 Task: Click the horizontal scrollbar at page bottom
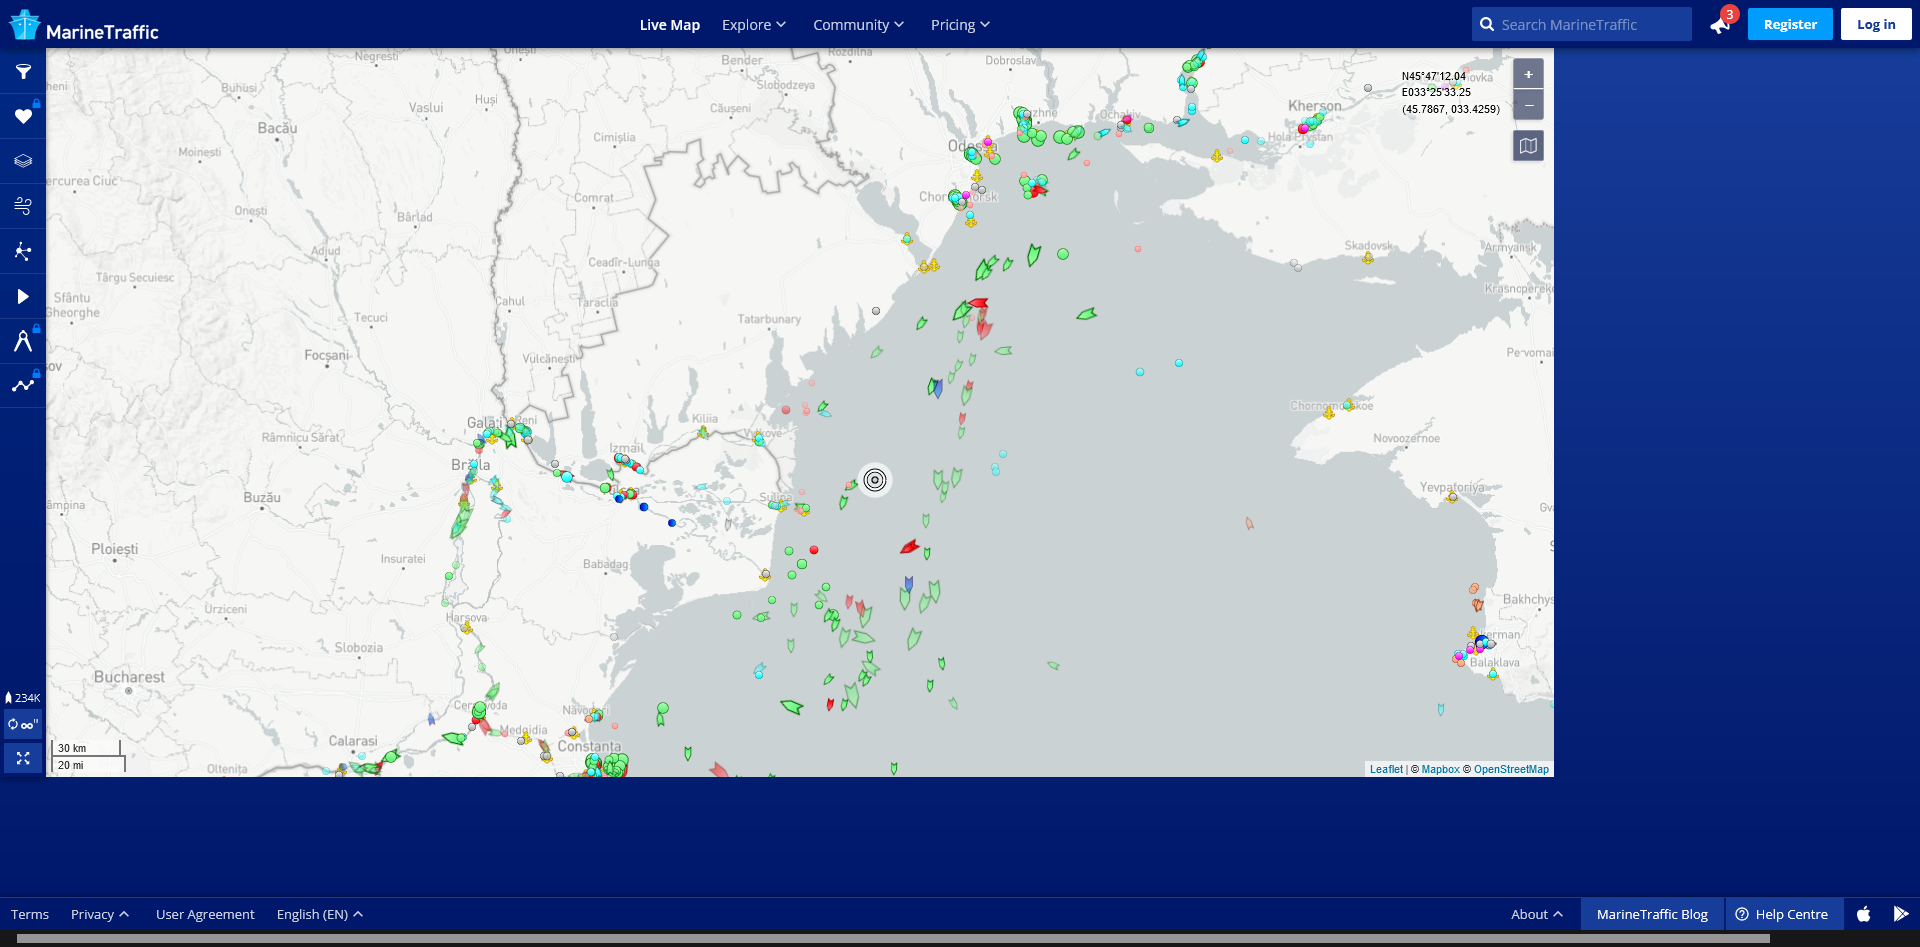pos(893,939)
